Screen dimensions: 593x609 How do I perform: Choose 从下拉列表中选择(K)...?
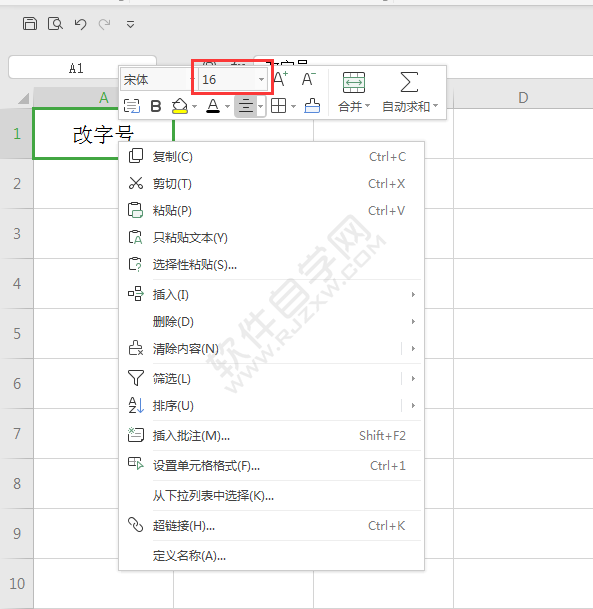pos(271,495)
